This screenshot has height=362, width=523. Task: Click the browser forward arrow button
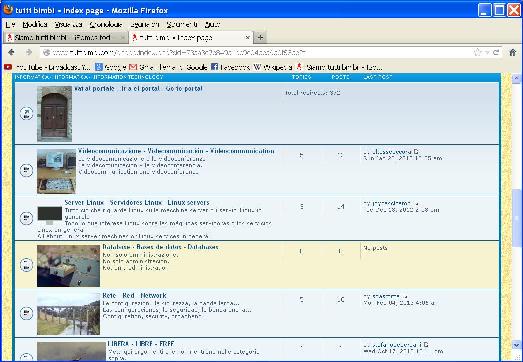pos(29,52)
